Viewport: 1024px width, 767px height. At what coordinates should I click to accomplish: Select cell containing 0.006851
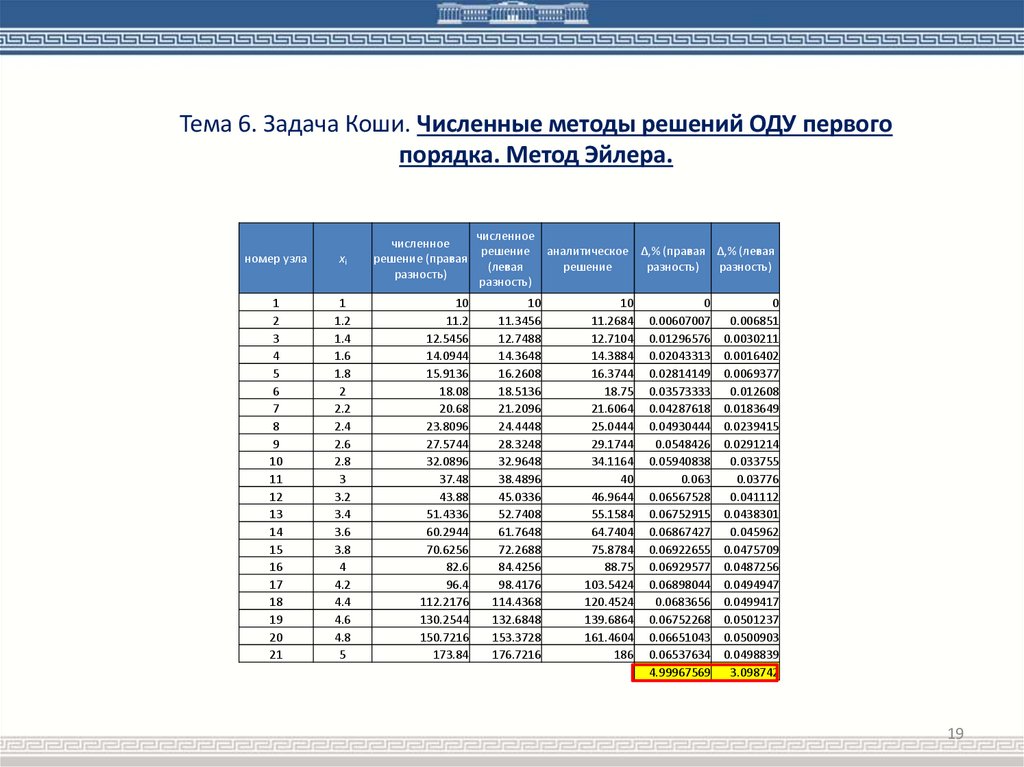[x=745, y=321]
